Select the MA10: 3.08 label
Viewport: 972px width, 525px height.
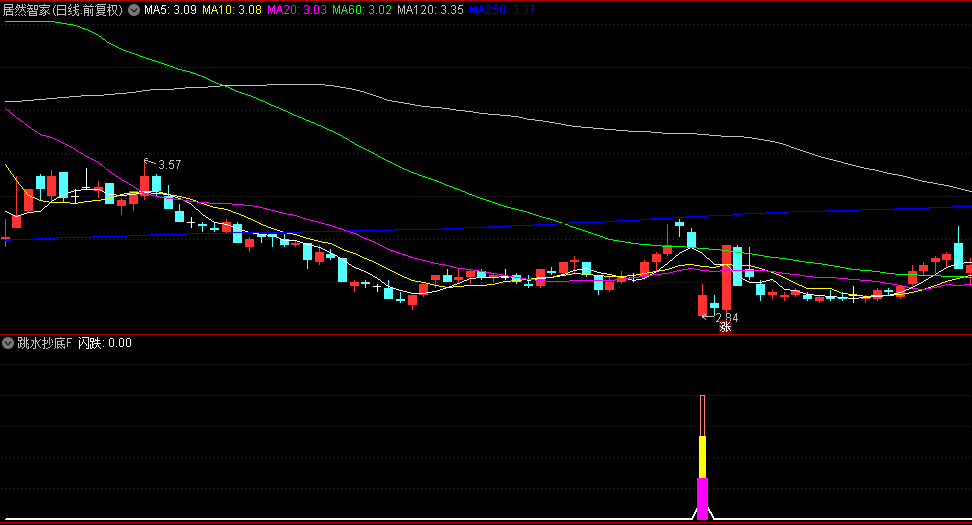point(232,10)
